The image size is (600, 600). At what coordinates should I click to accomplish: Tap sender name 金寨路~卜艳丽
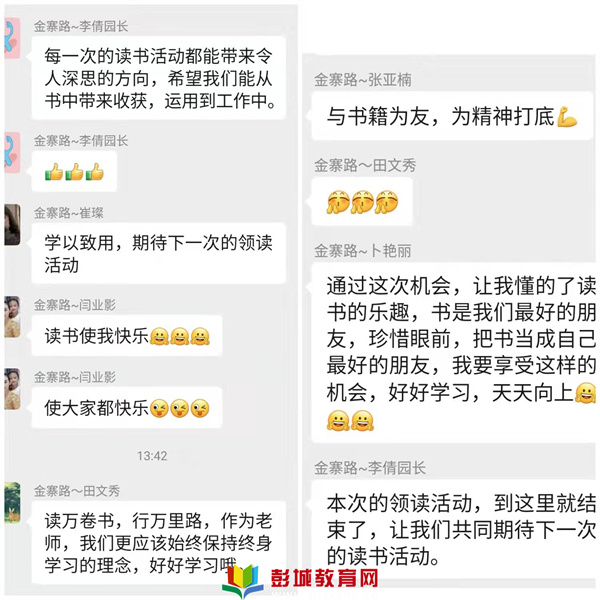363,251
